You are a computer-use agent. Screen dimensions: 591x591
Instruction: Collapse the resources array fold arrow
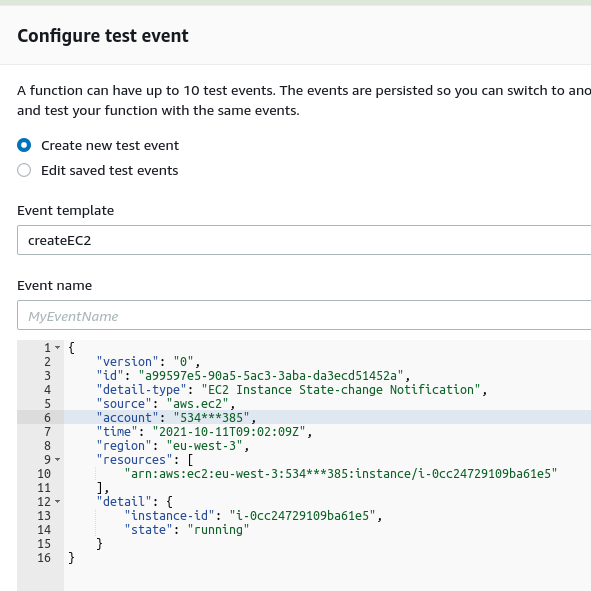pos(57,459)
